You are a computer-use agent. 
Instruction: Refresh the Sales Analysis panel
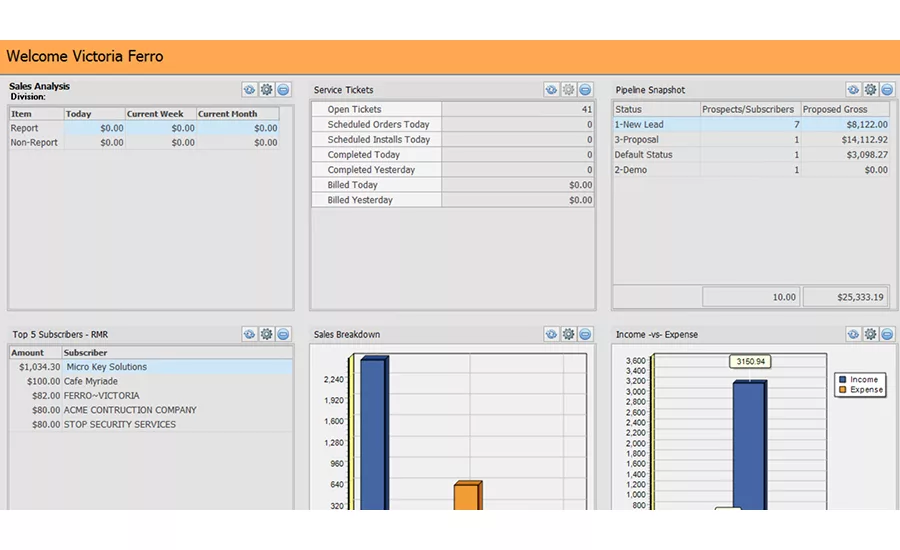pyautogui.click(x=249, y=90)
